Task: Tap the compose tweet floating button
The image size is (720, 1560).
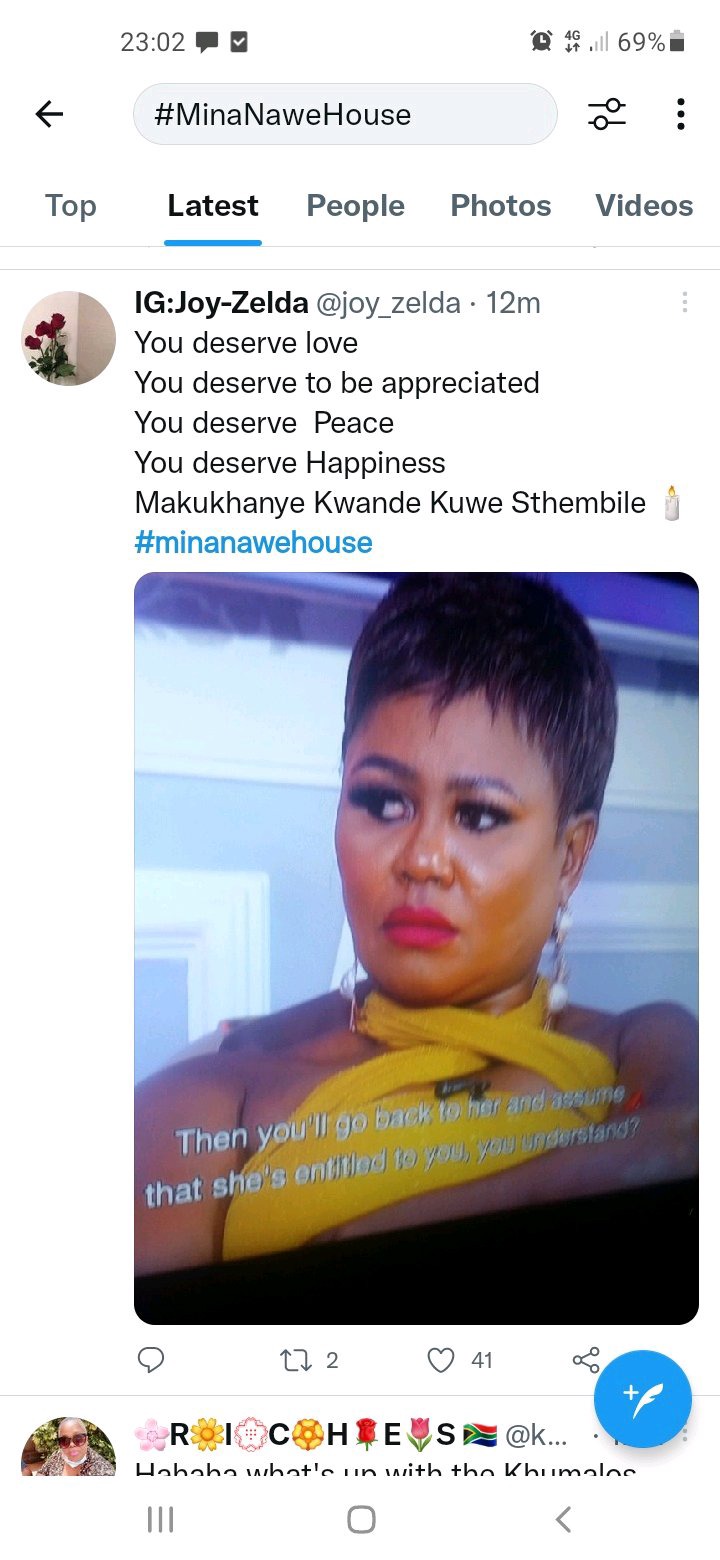Action: point(643,1398)
